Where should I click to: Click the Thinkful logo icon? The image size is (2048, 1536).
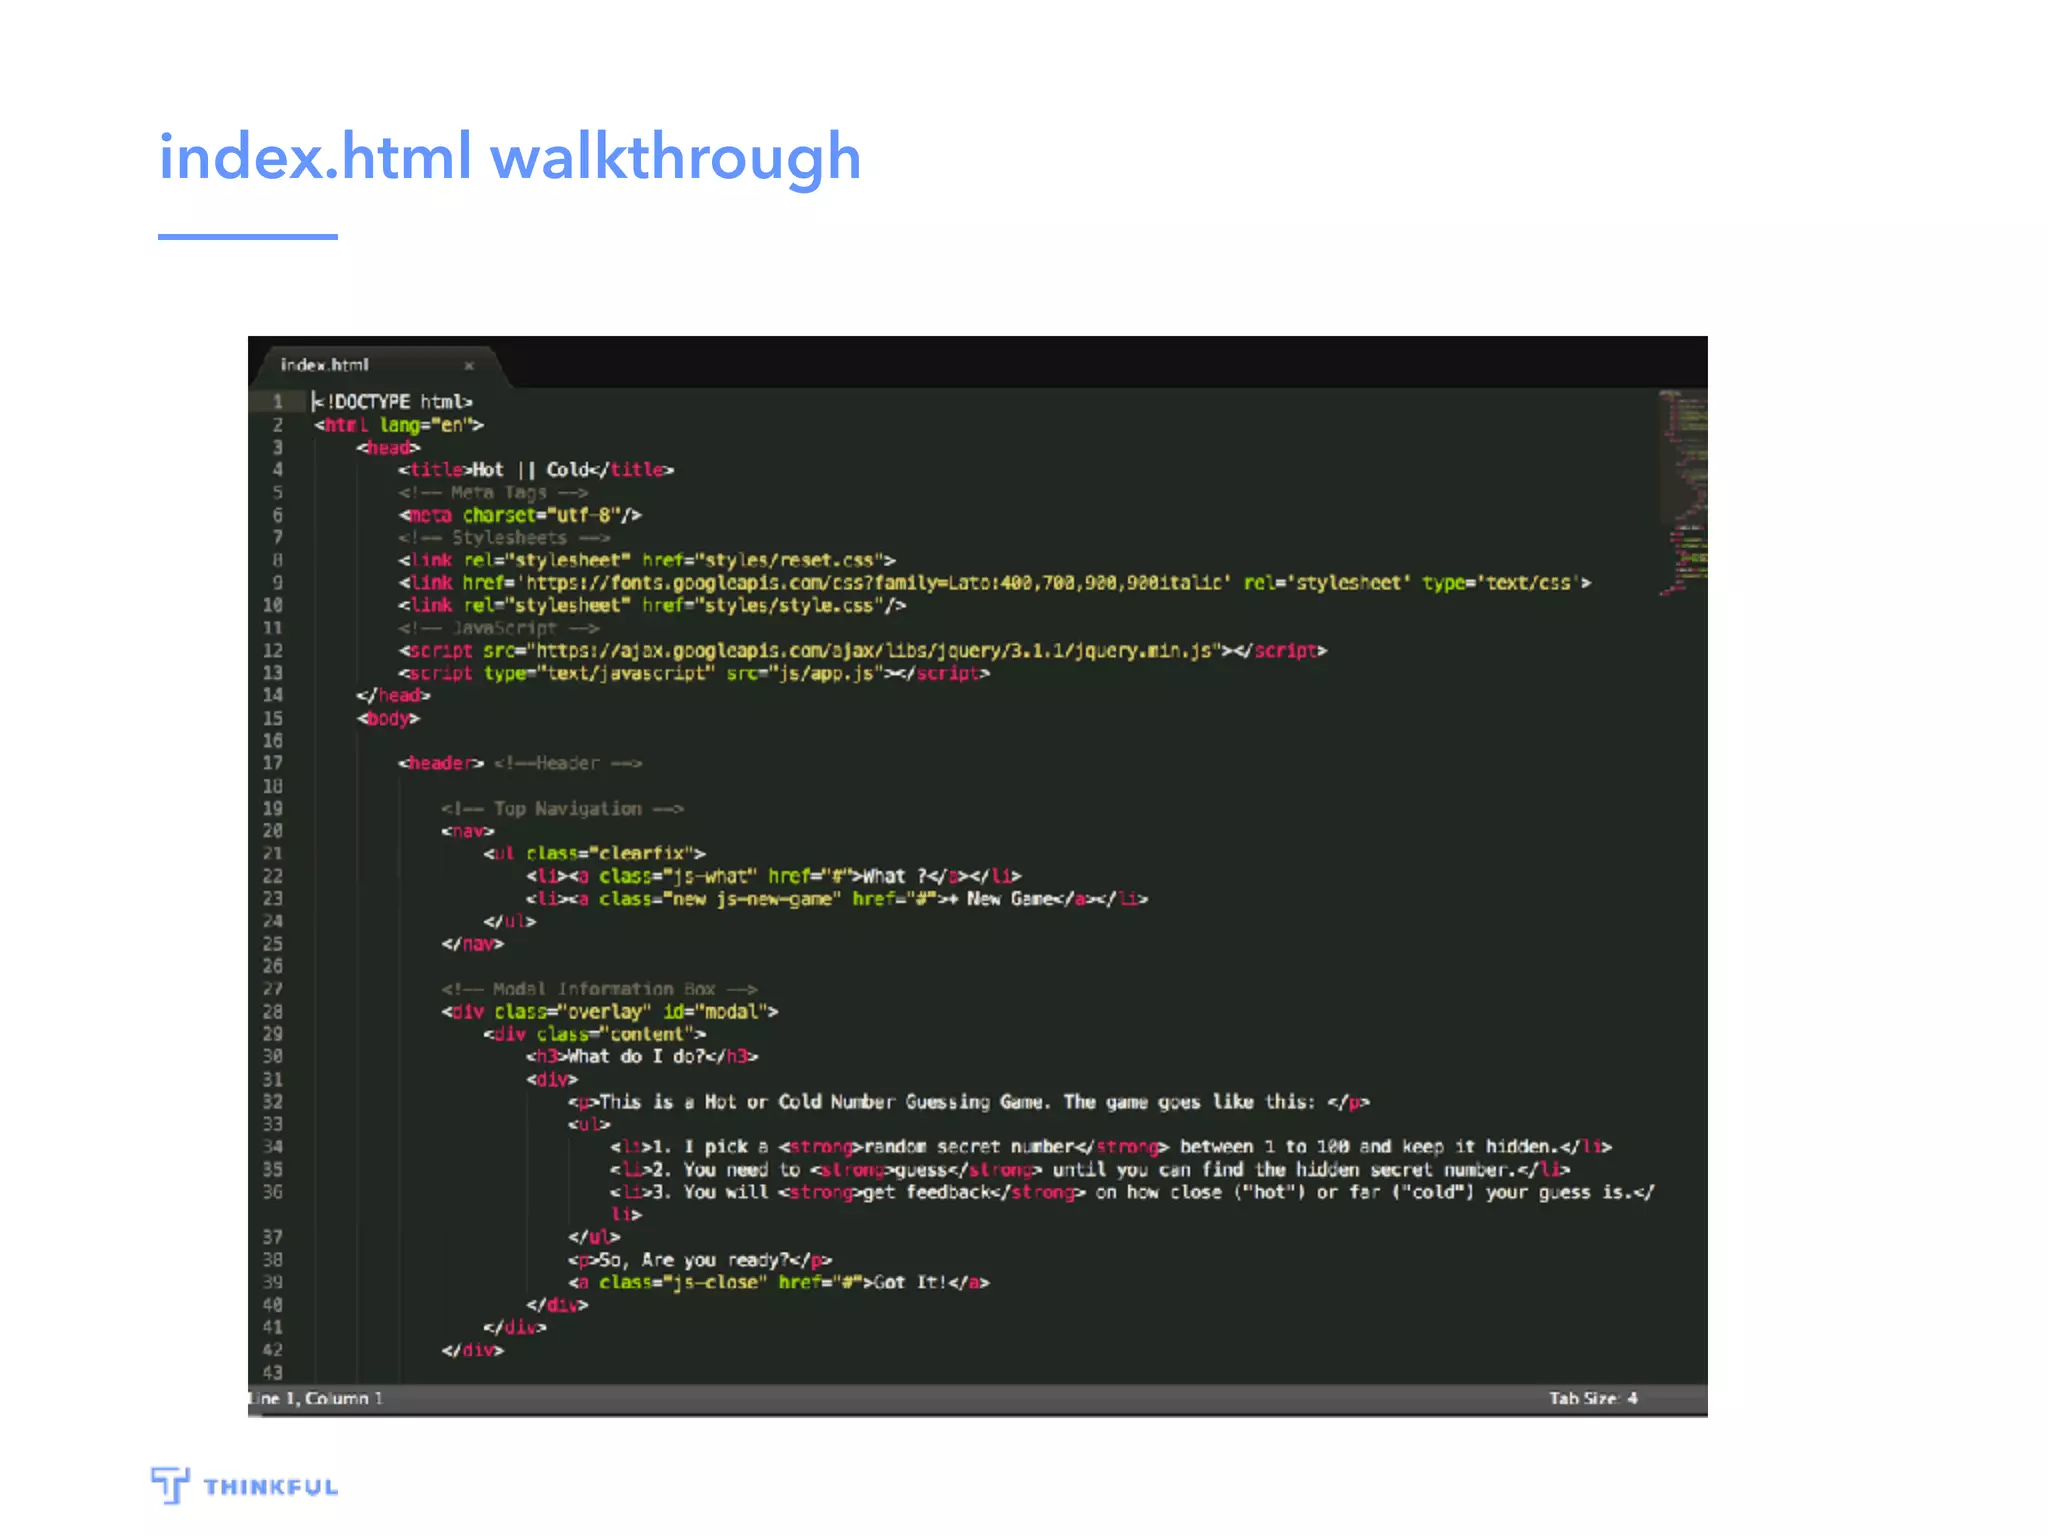point(170,1485)
